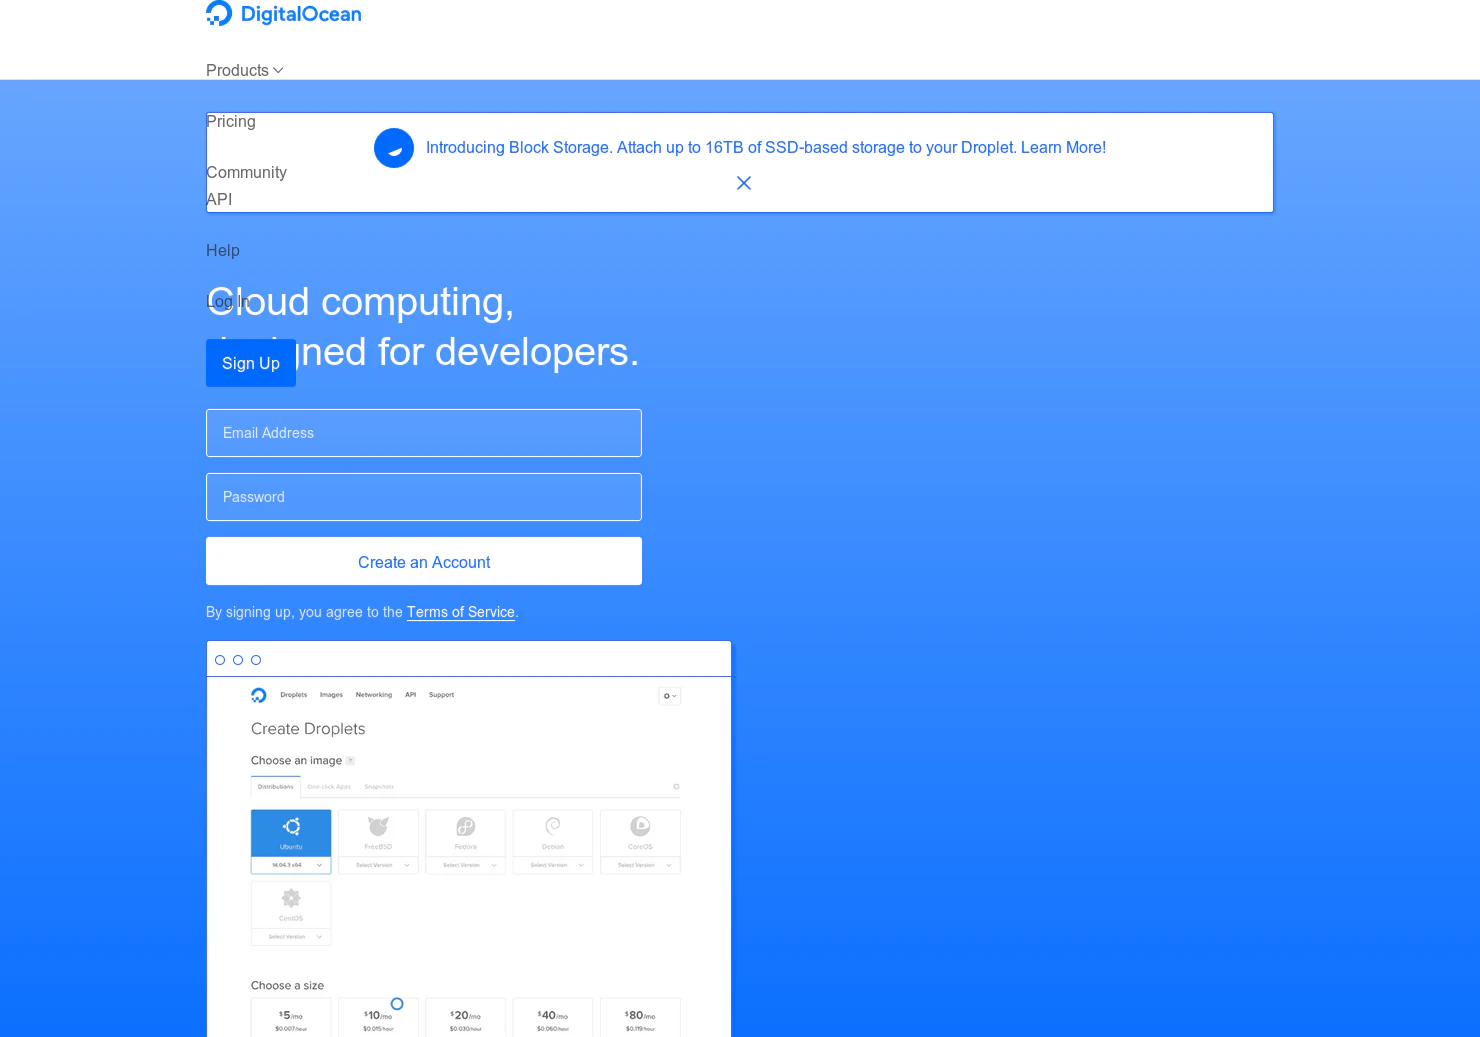Open the Networking menu in the droplet mockup
The width and height of the screenshot is (1480, 1037).
click(x=373, y=694)
